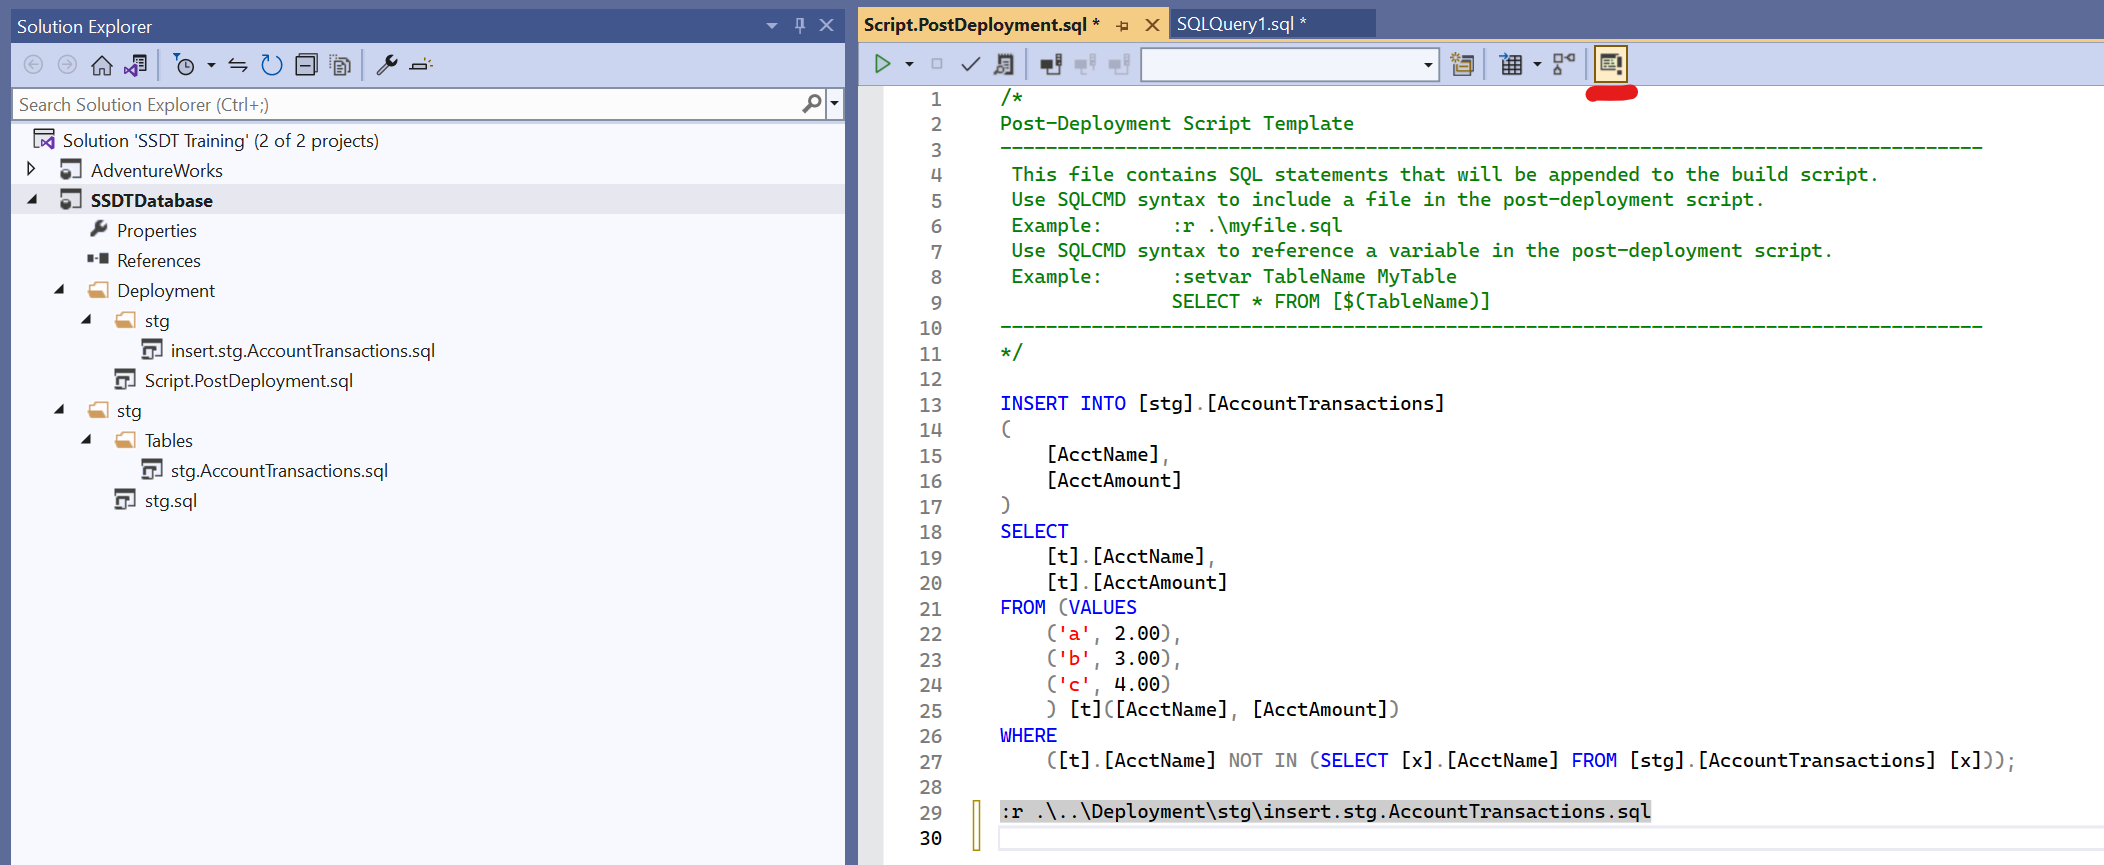Expand the AdventureWorks project node
This screenshot has height=865, width=2104.
coord(31,169)
